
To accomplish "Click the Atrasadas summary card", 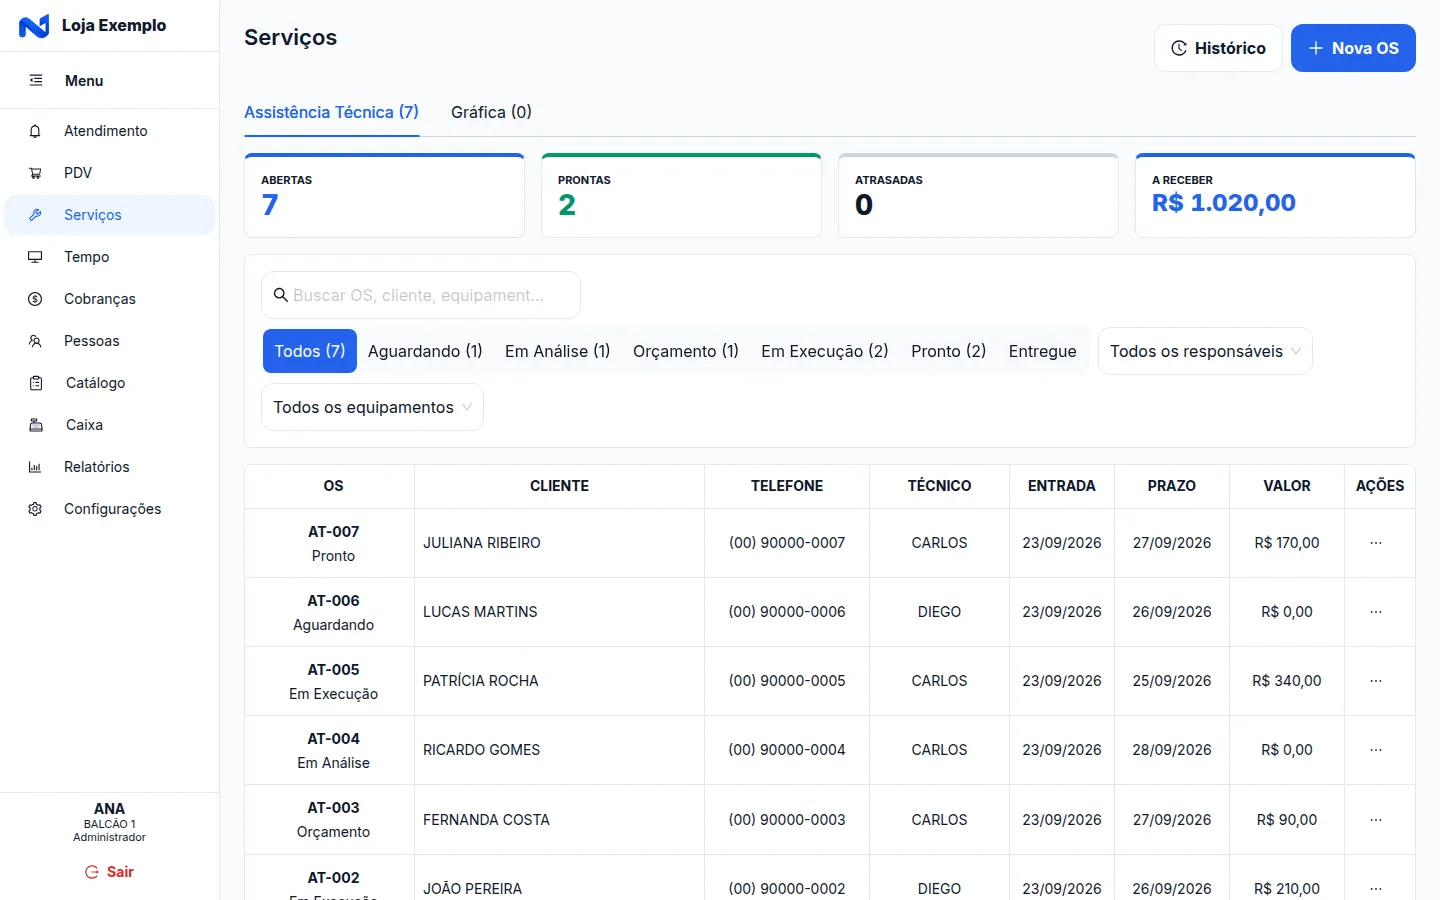I will [x=978, y=196].
